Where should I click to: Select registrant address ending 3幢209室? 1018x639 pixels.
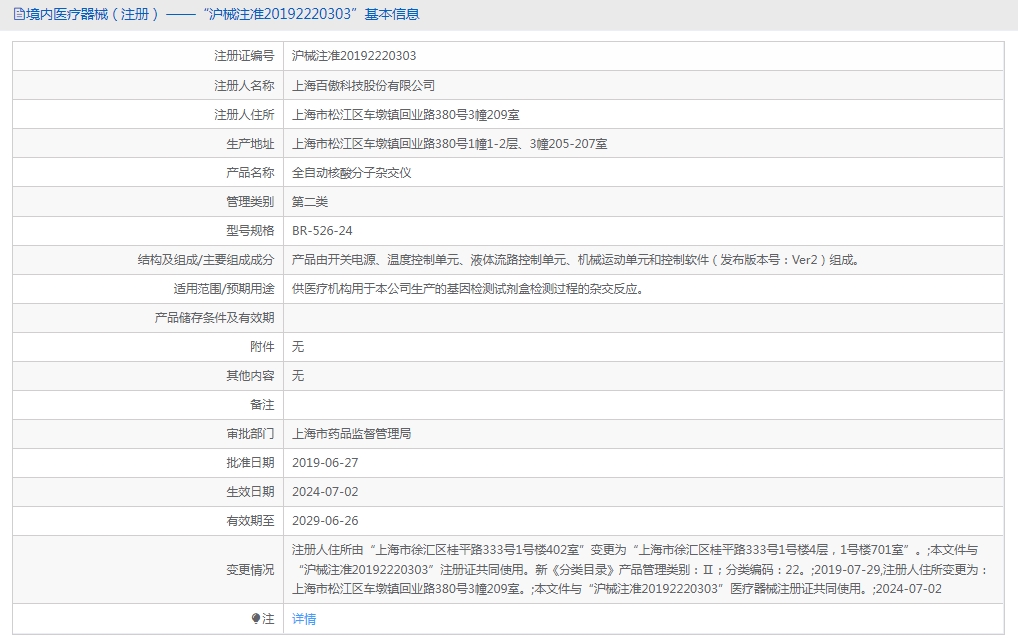[405, 114]
